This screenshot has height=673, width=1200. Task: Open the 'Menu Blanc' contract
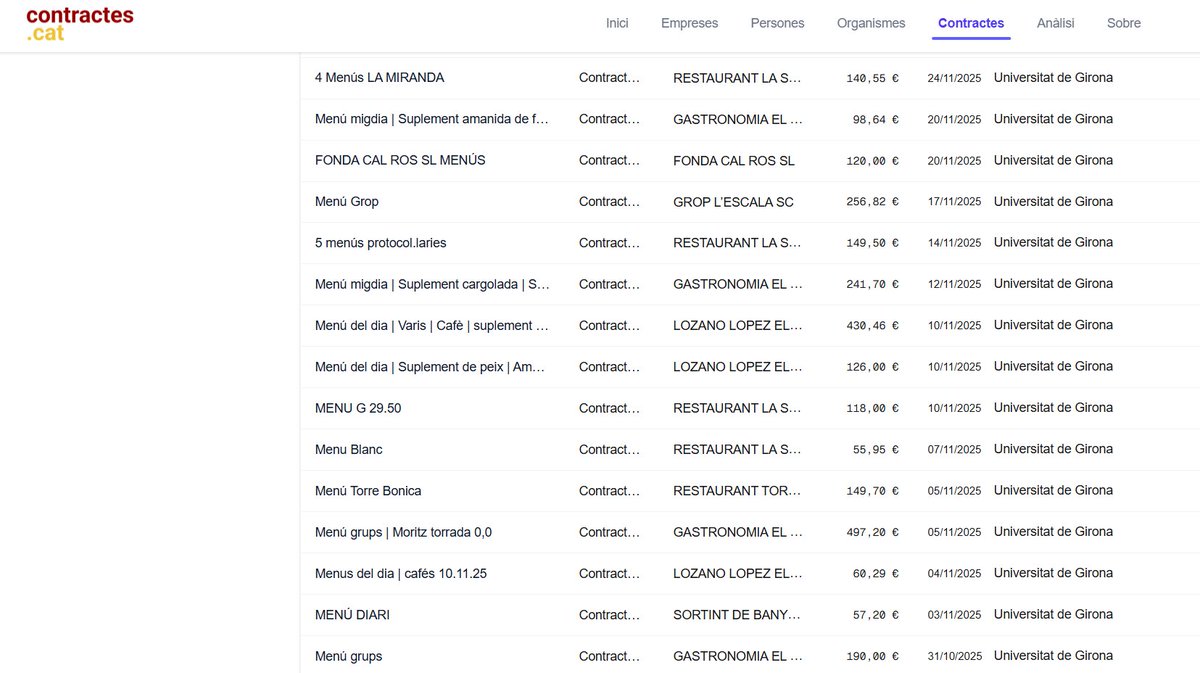(x=348, y=450)
